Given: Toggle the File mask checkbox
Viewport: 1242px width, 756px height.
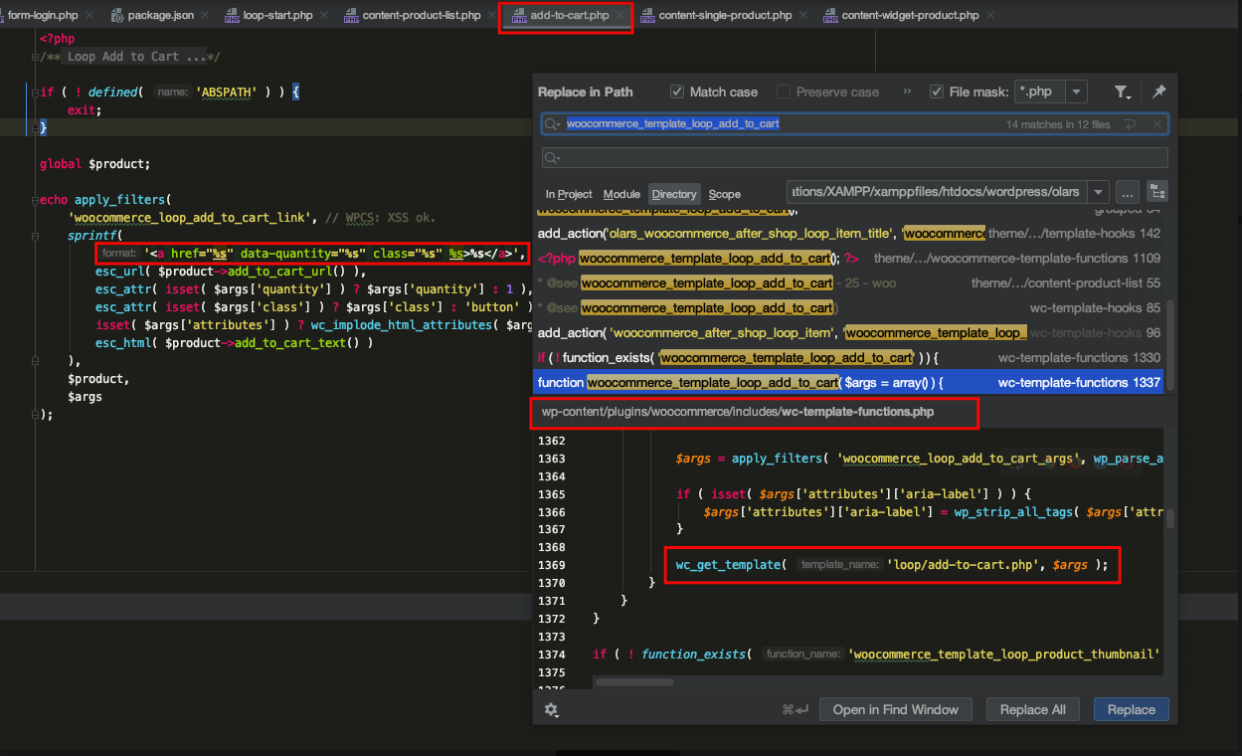Looking at the screenshot, I should 937,92.
